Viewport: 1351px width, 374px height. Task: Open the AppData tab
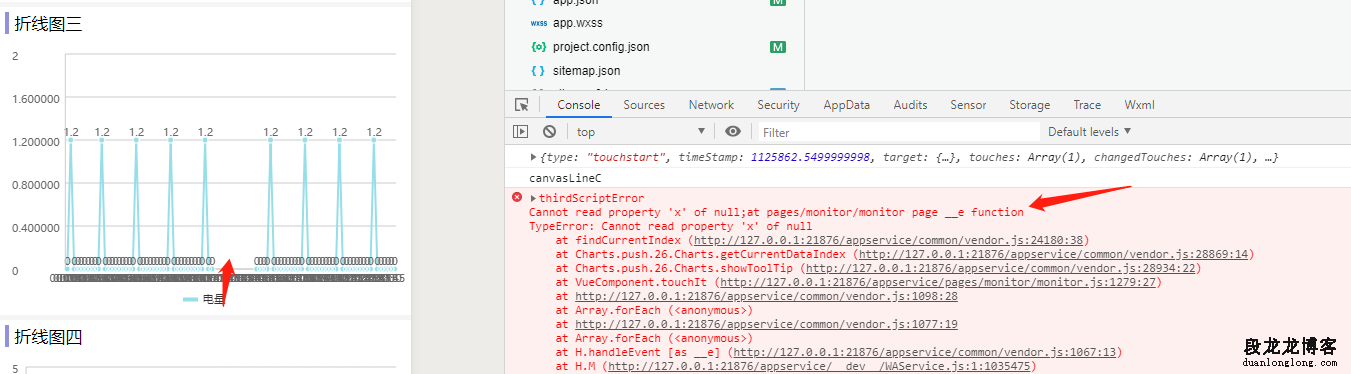pyautogui.click(x=847, y=105)
